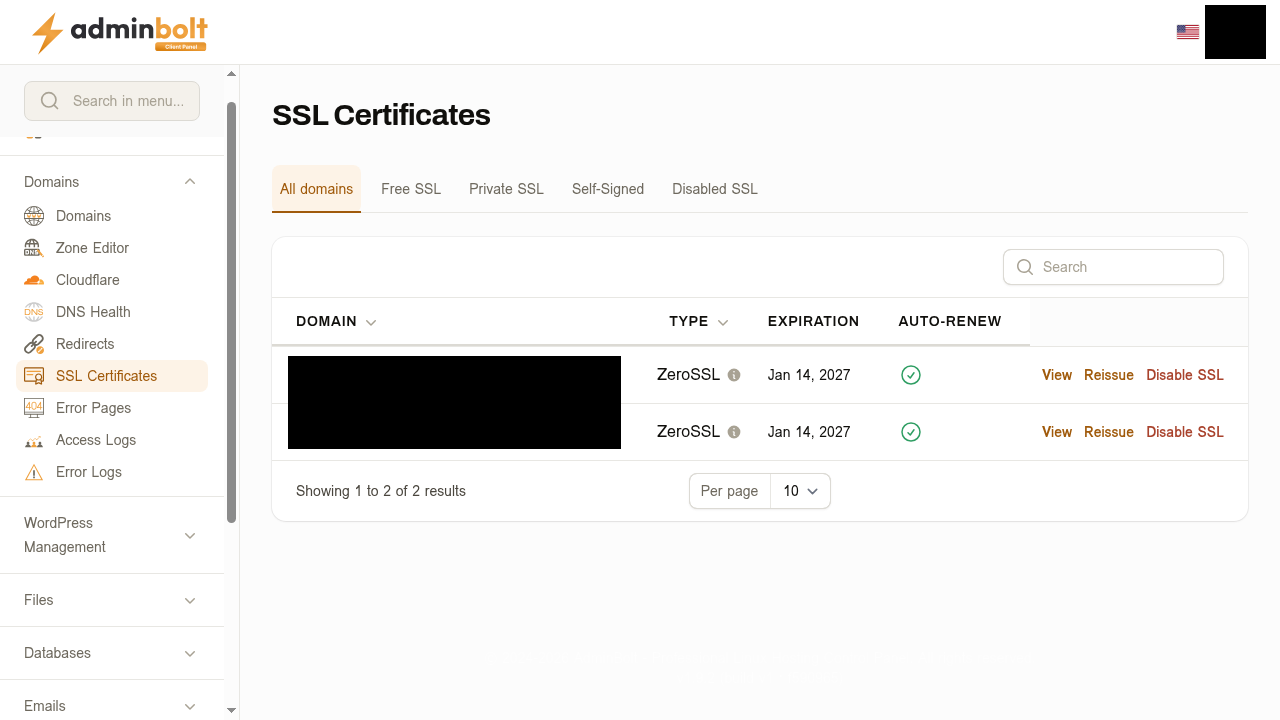1280x720 pixels.
Task: Reissue the first row certificate
Action: [1109, 375]
